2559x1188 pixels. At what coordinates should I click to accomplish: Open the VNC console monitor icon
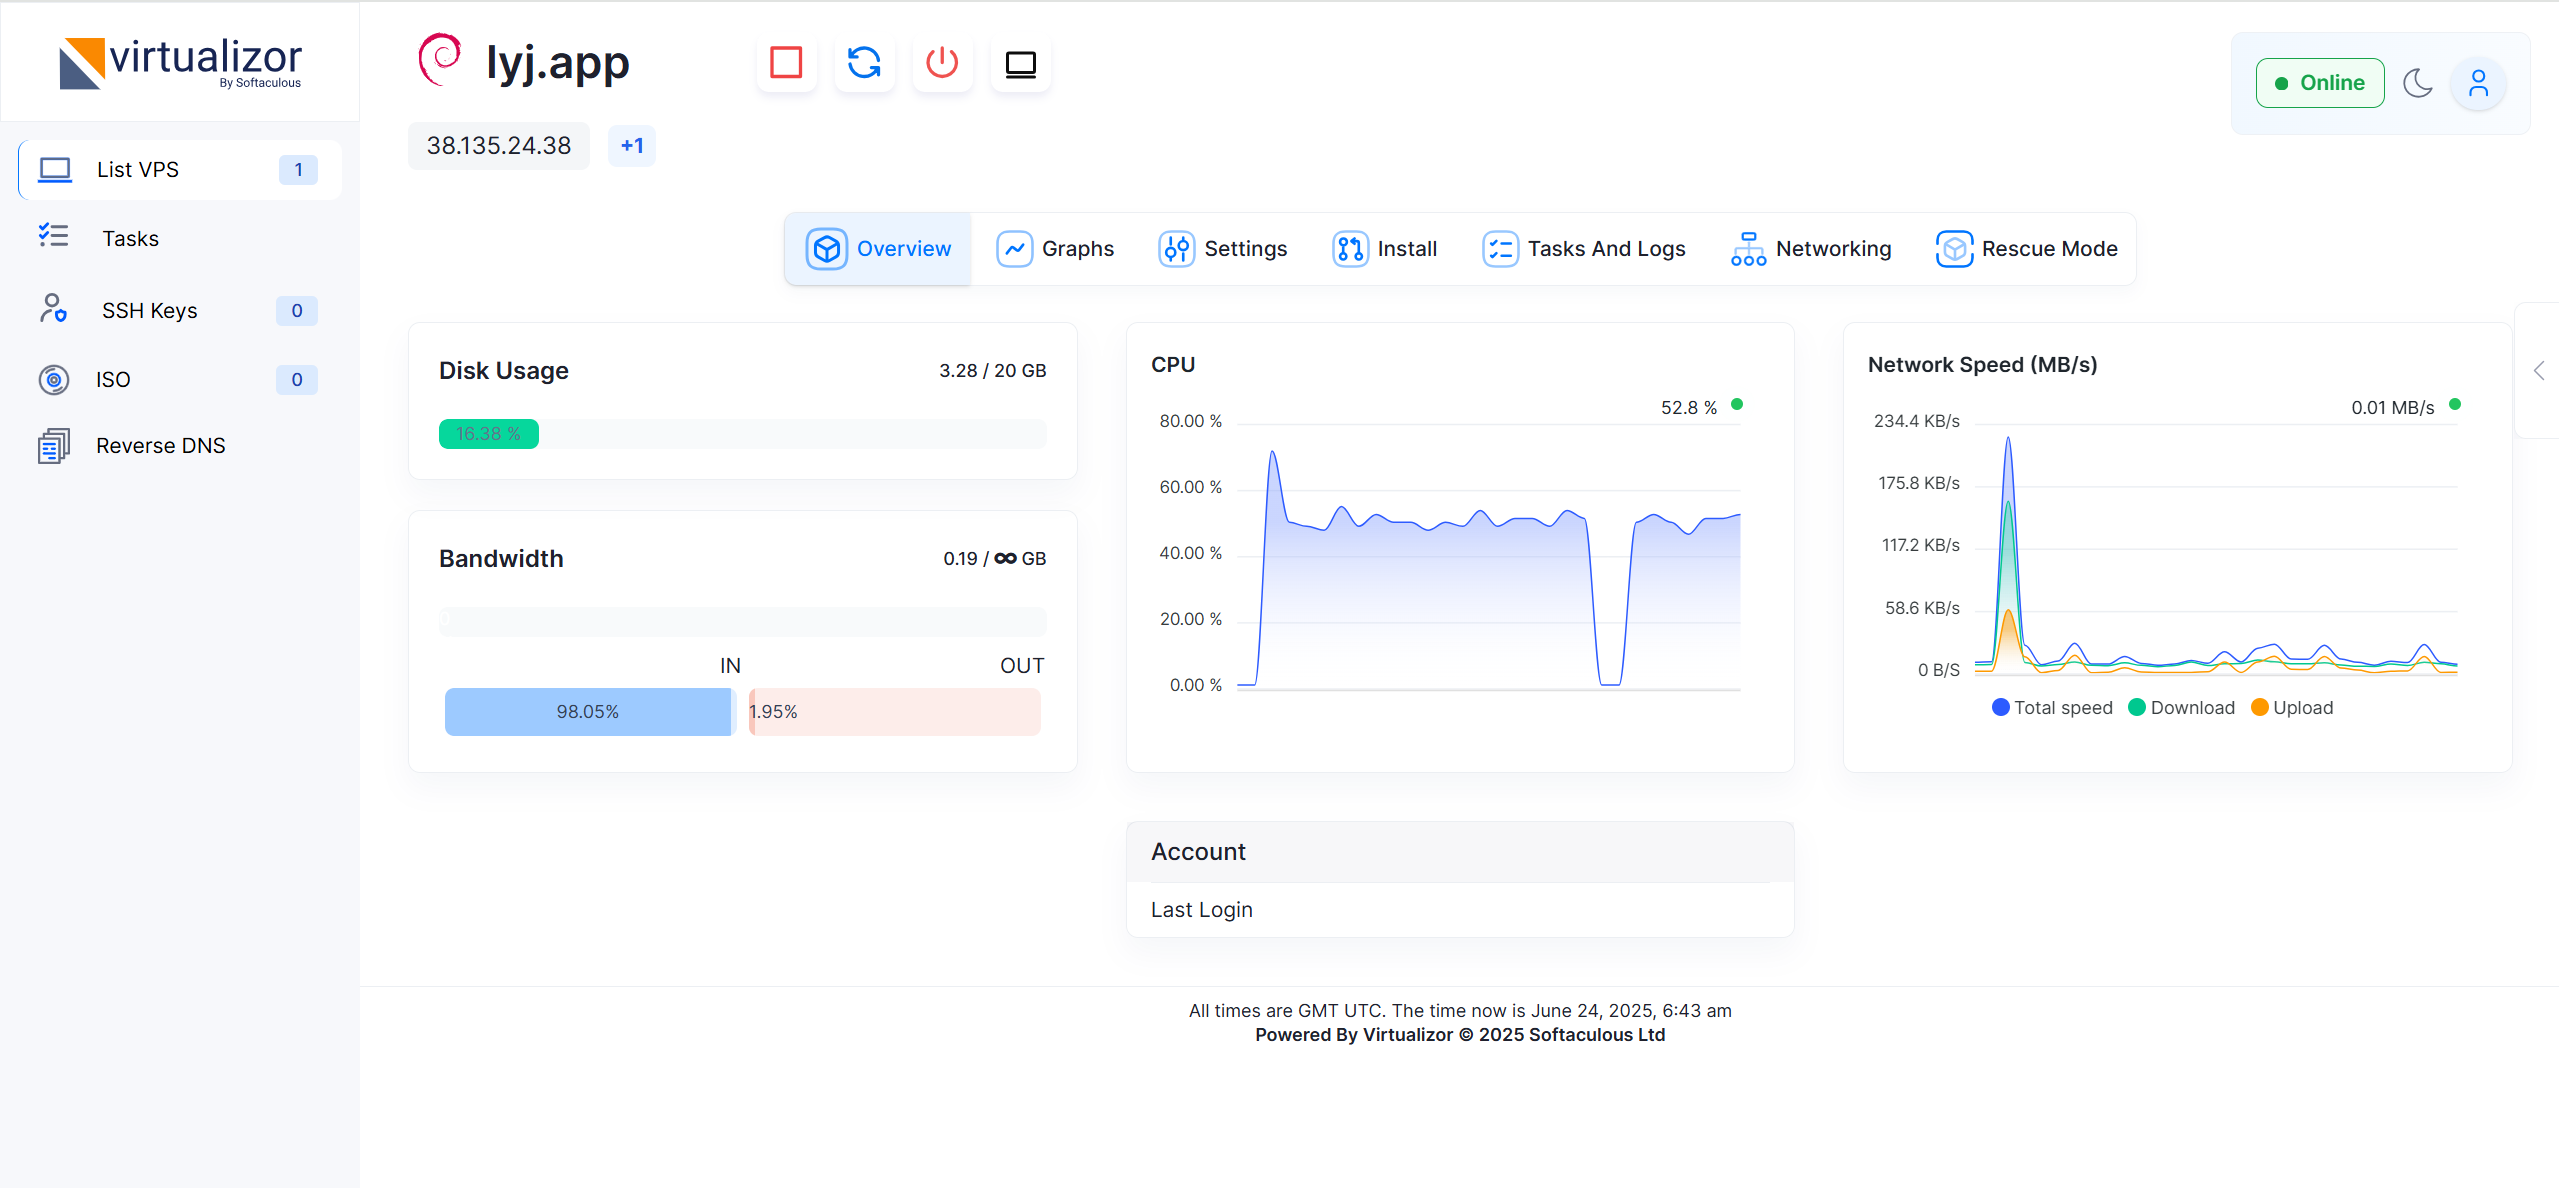pyautogui.click(x=1020, y=63)
